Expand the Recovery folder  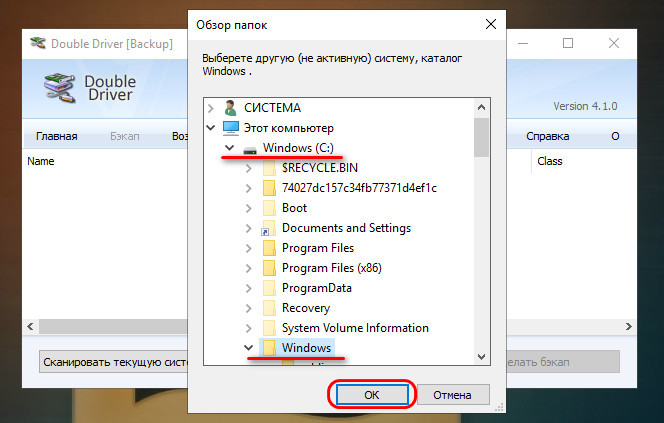point(249,308)
